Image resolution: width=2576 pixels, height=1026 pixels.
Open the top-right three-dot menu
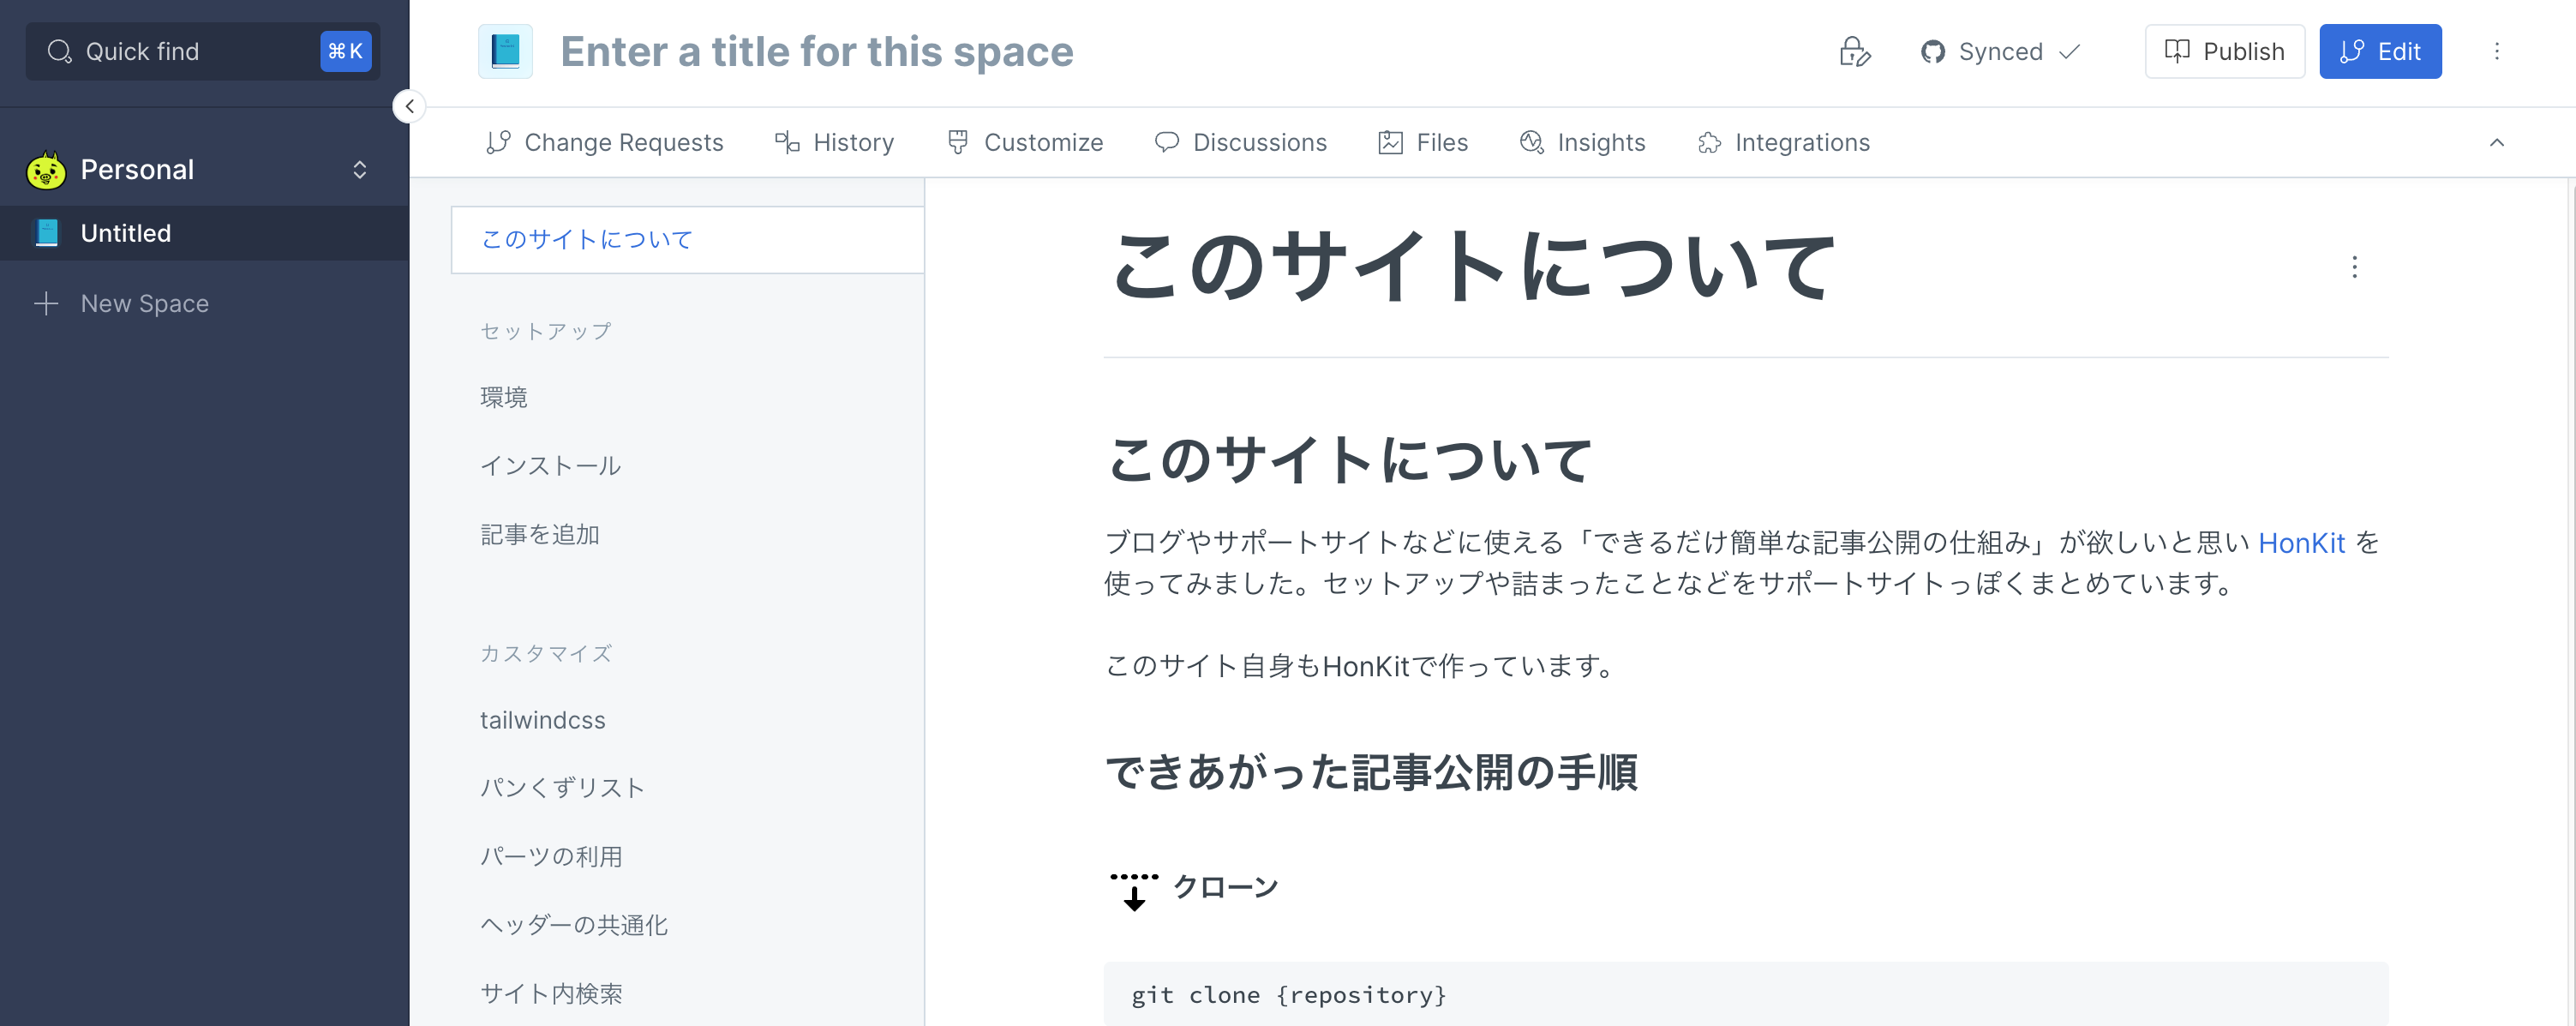pyautogui.click(x=2496, y=51)
